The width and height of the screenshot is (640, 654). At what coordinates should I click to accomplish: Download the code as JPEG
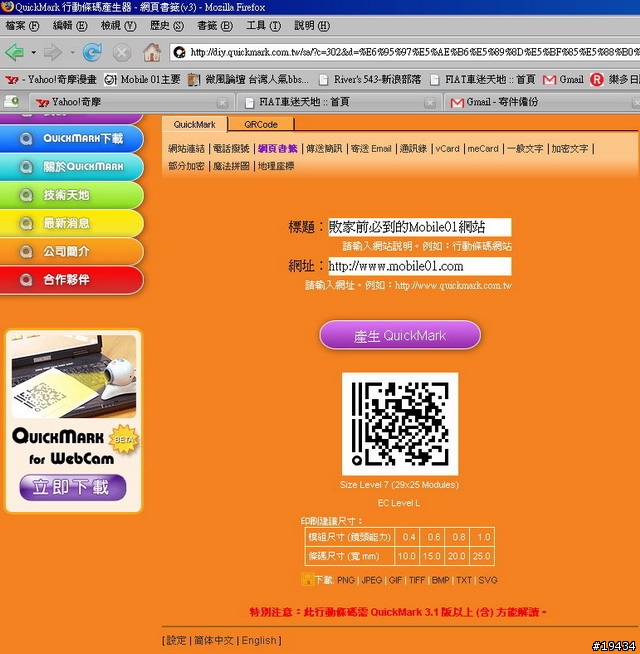click(x=372, y=580)
